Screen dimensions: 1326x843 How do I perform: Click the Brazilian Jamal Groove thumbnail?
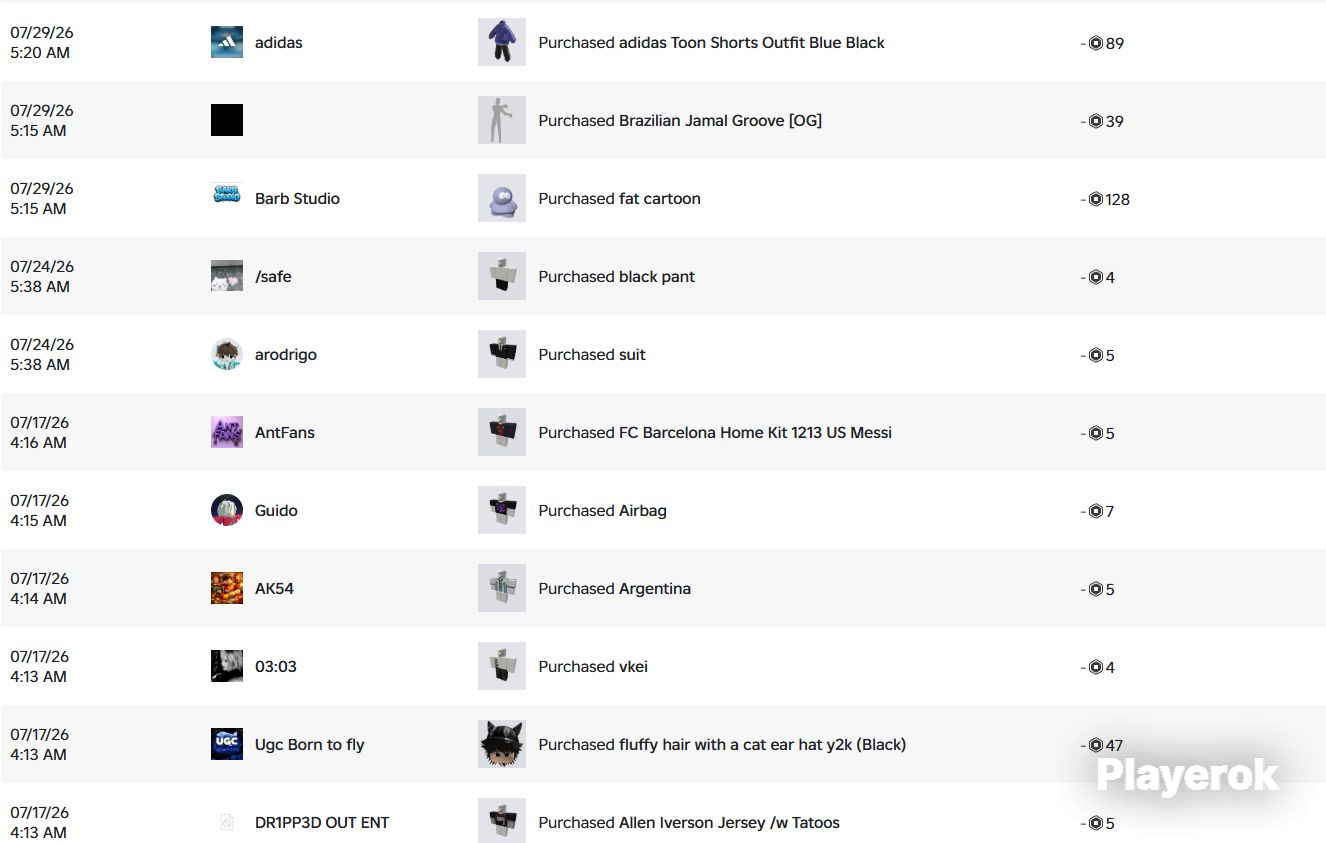pos(502,120)
